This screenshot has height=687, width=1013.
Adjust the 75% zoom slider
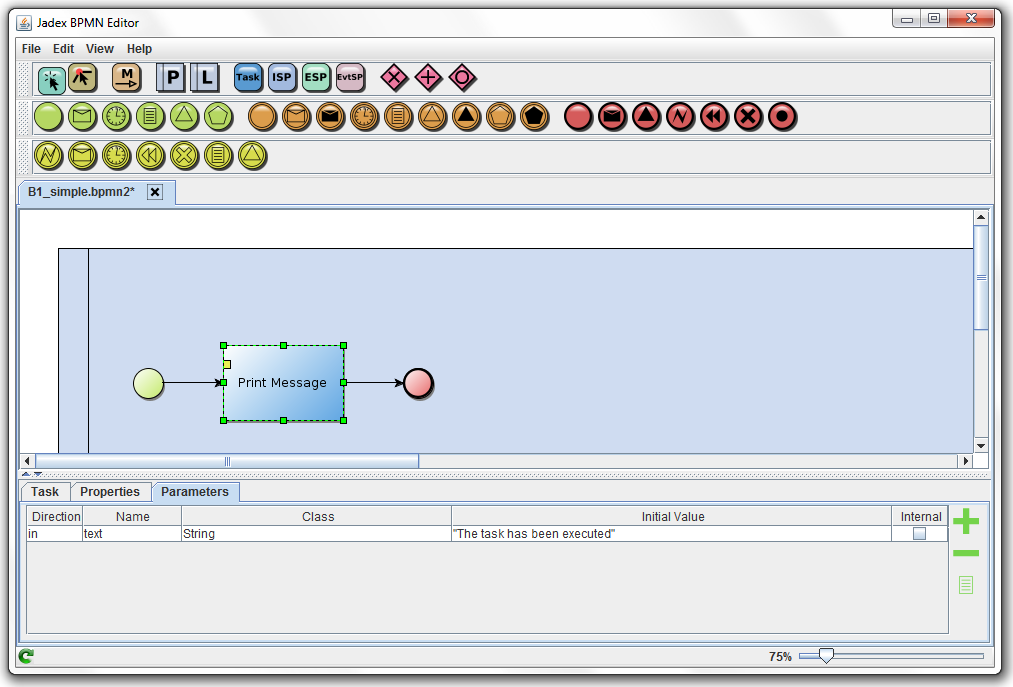825,656
